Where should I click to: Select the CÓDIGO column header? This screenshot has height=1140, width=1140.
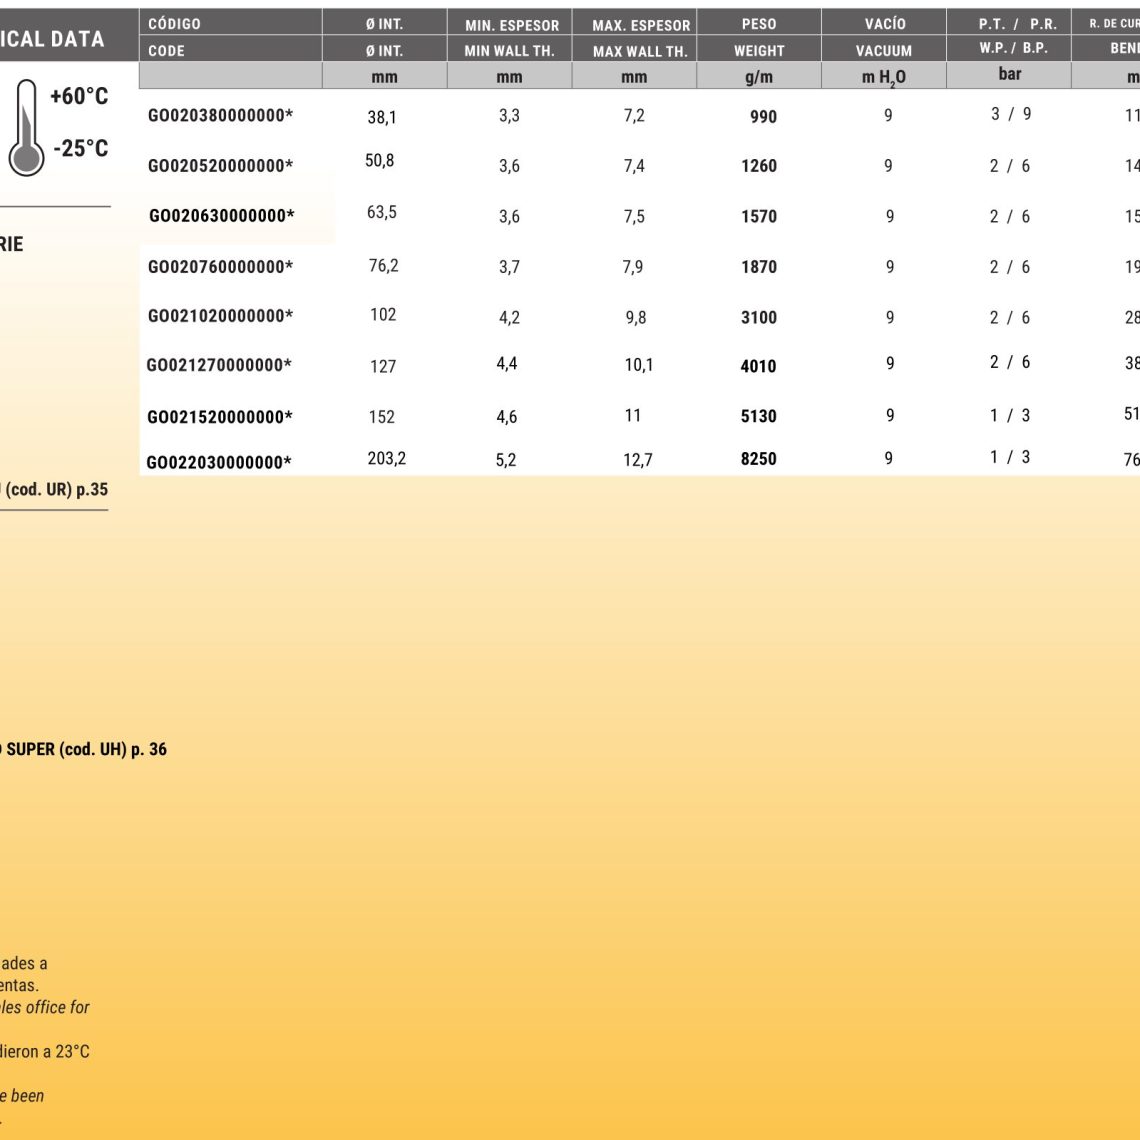(x=174, y=24)
